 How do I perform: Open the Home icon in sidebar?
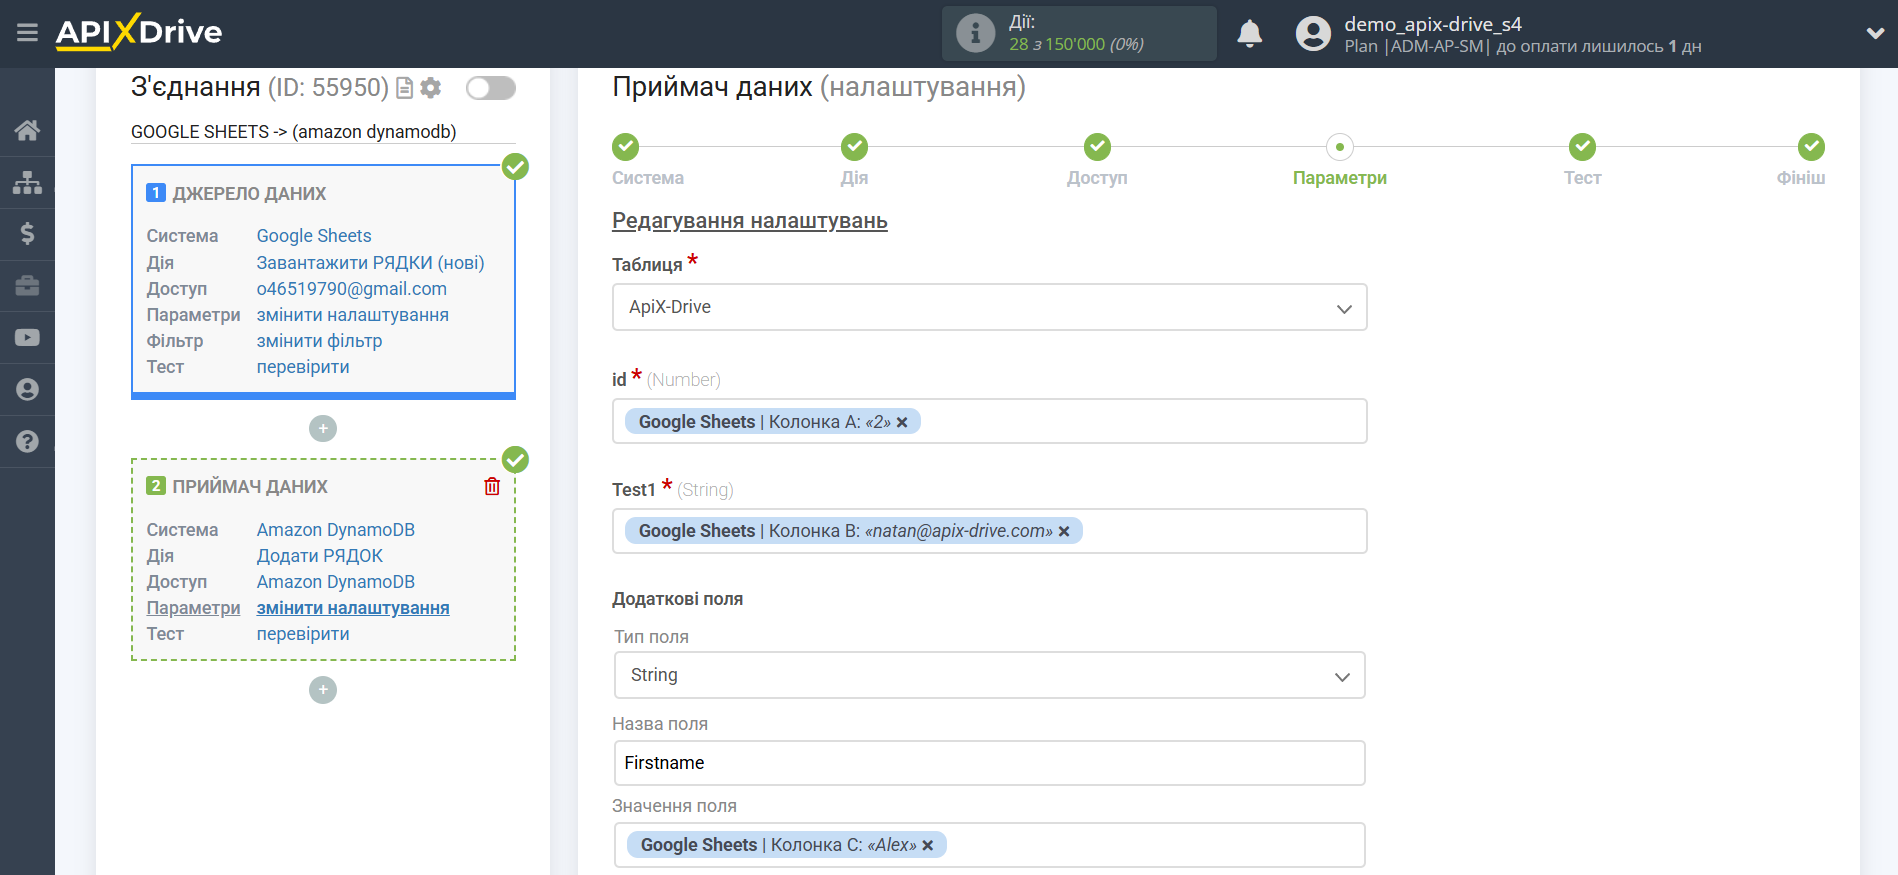point(27,130)
